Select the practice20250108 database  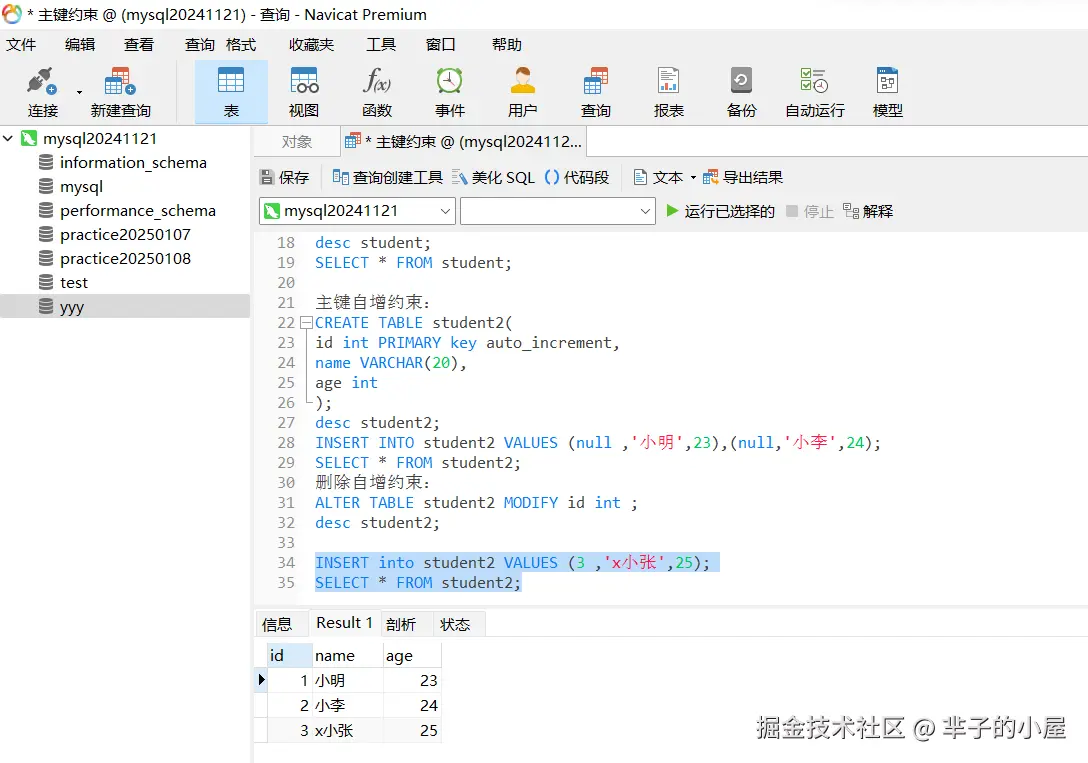pos(125,258)
